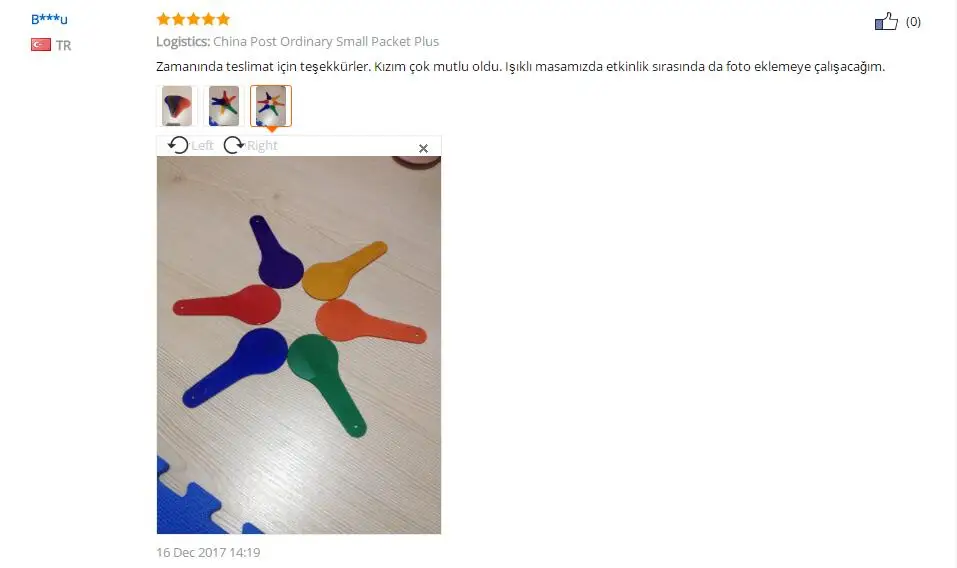957x568 pixels.
Task: Rotate the photo right with the clockwise arrow
Action: 234,145
